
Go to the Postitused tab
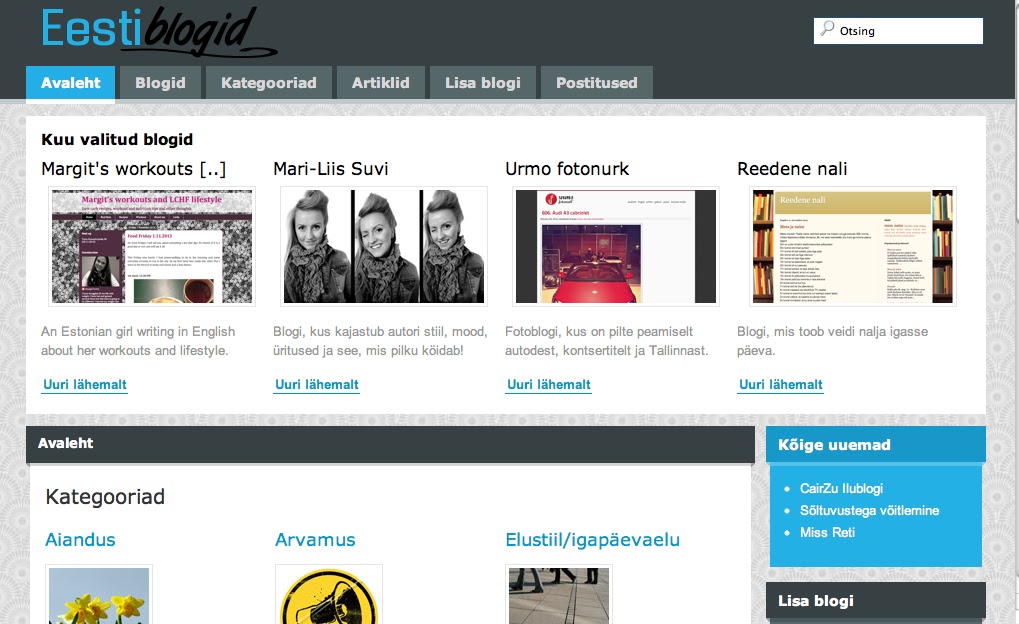tap(597, 83)
